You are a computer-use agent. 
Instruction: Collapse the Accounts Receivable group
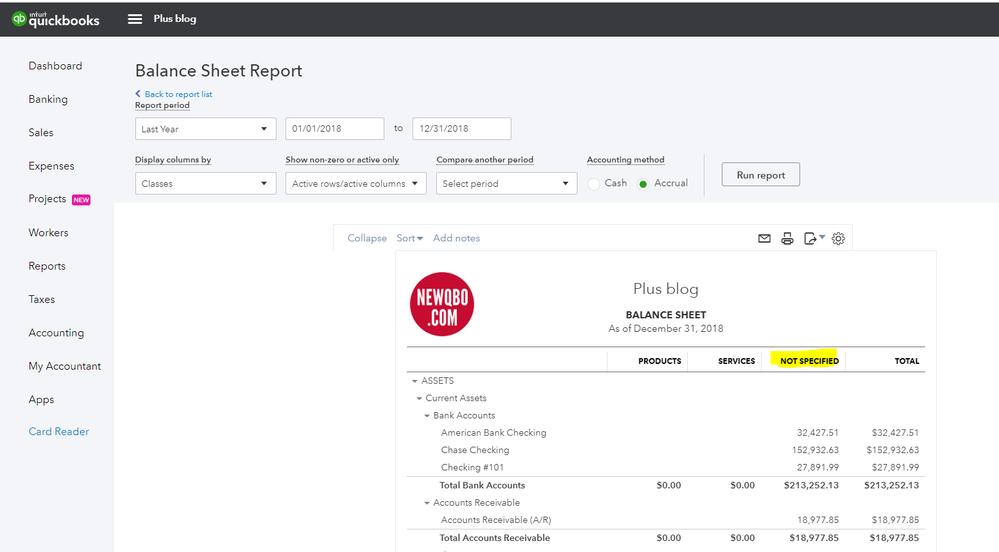(x=427, y=503)
